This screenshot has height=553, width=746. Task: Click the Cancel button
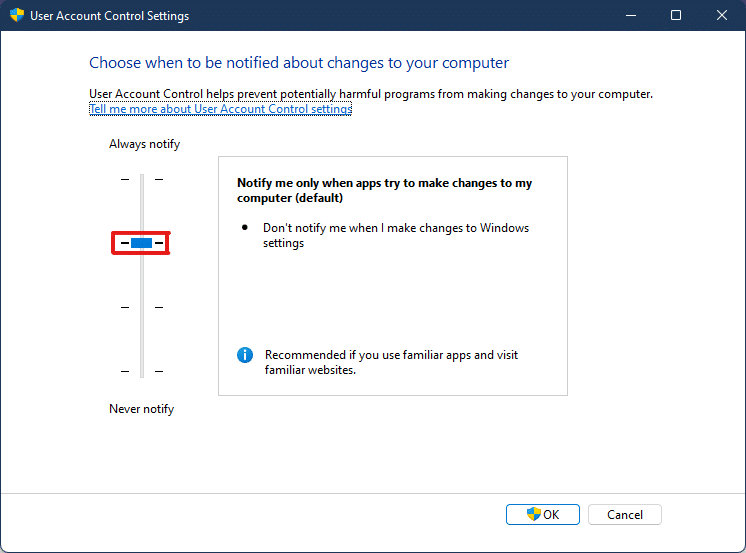point(624,514)
